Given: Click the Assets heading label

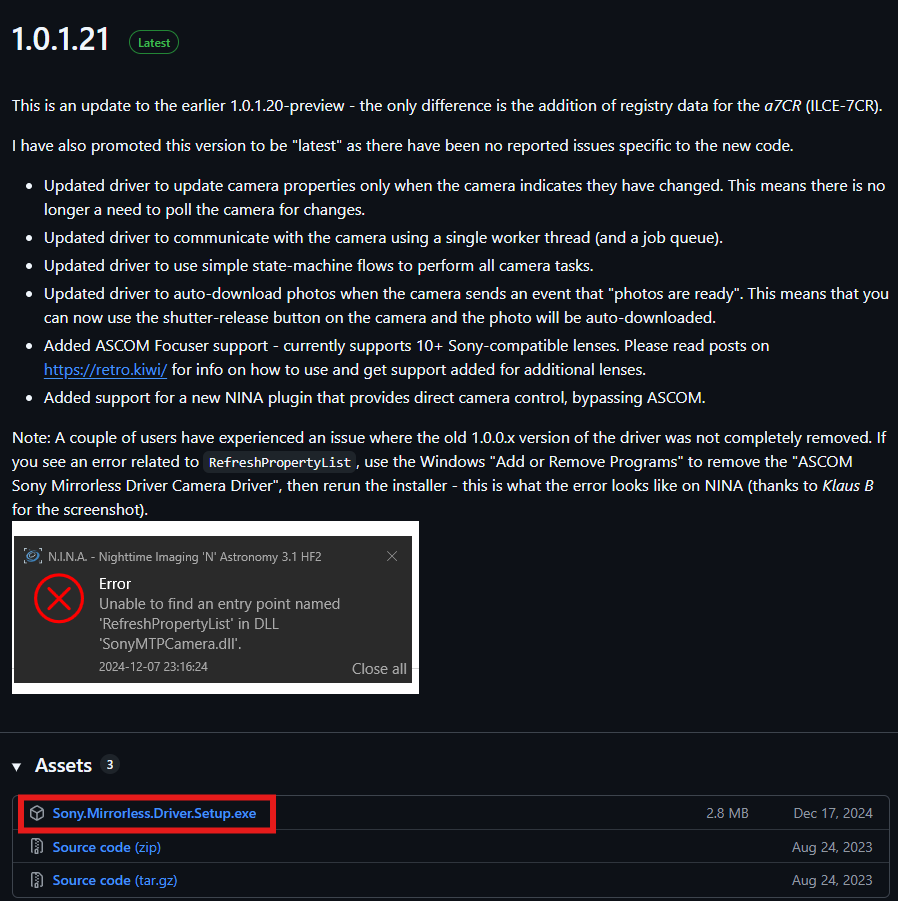Looking at the screenshot, I should (63, 765).
